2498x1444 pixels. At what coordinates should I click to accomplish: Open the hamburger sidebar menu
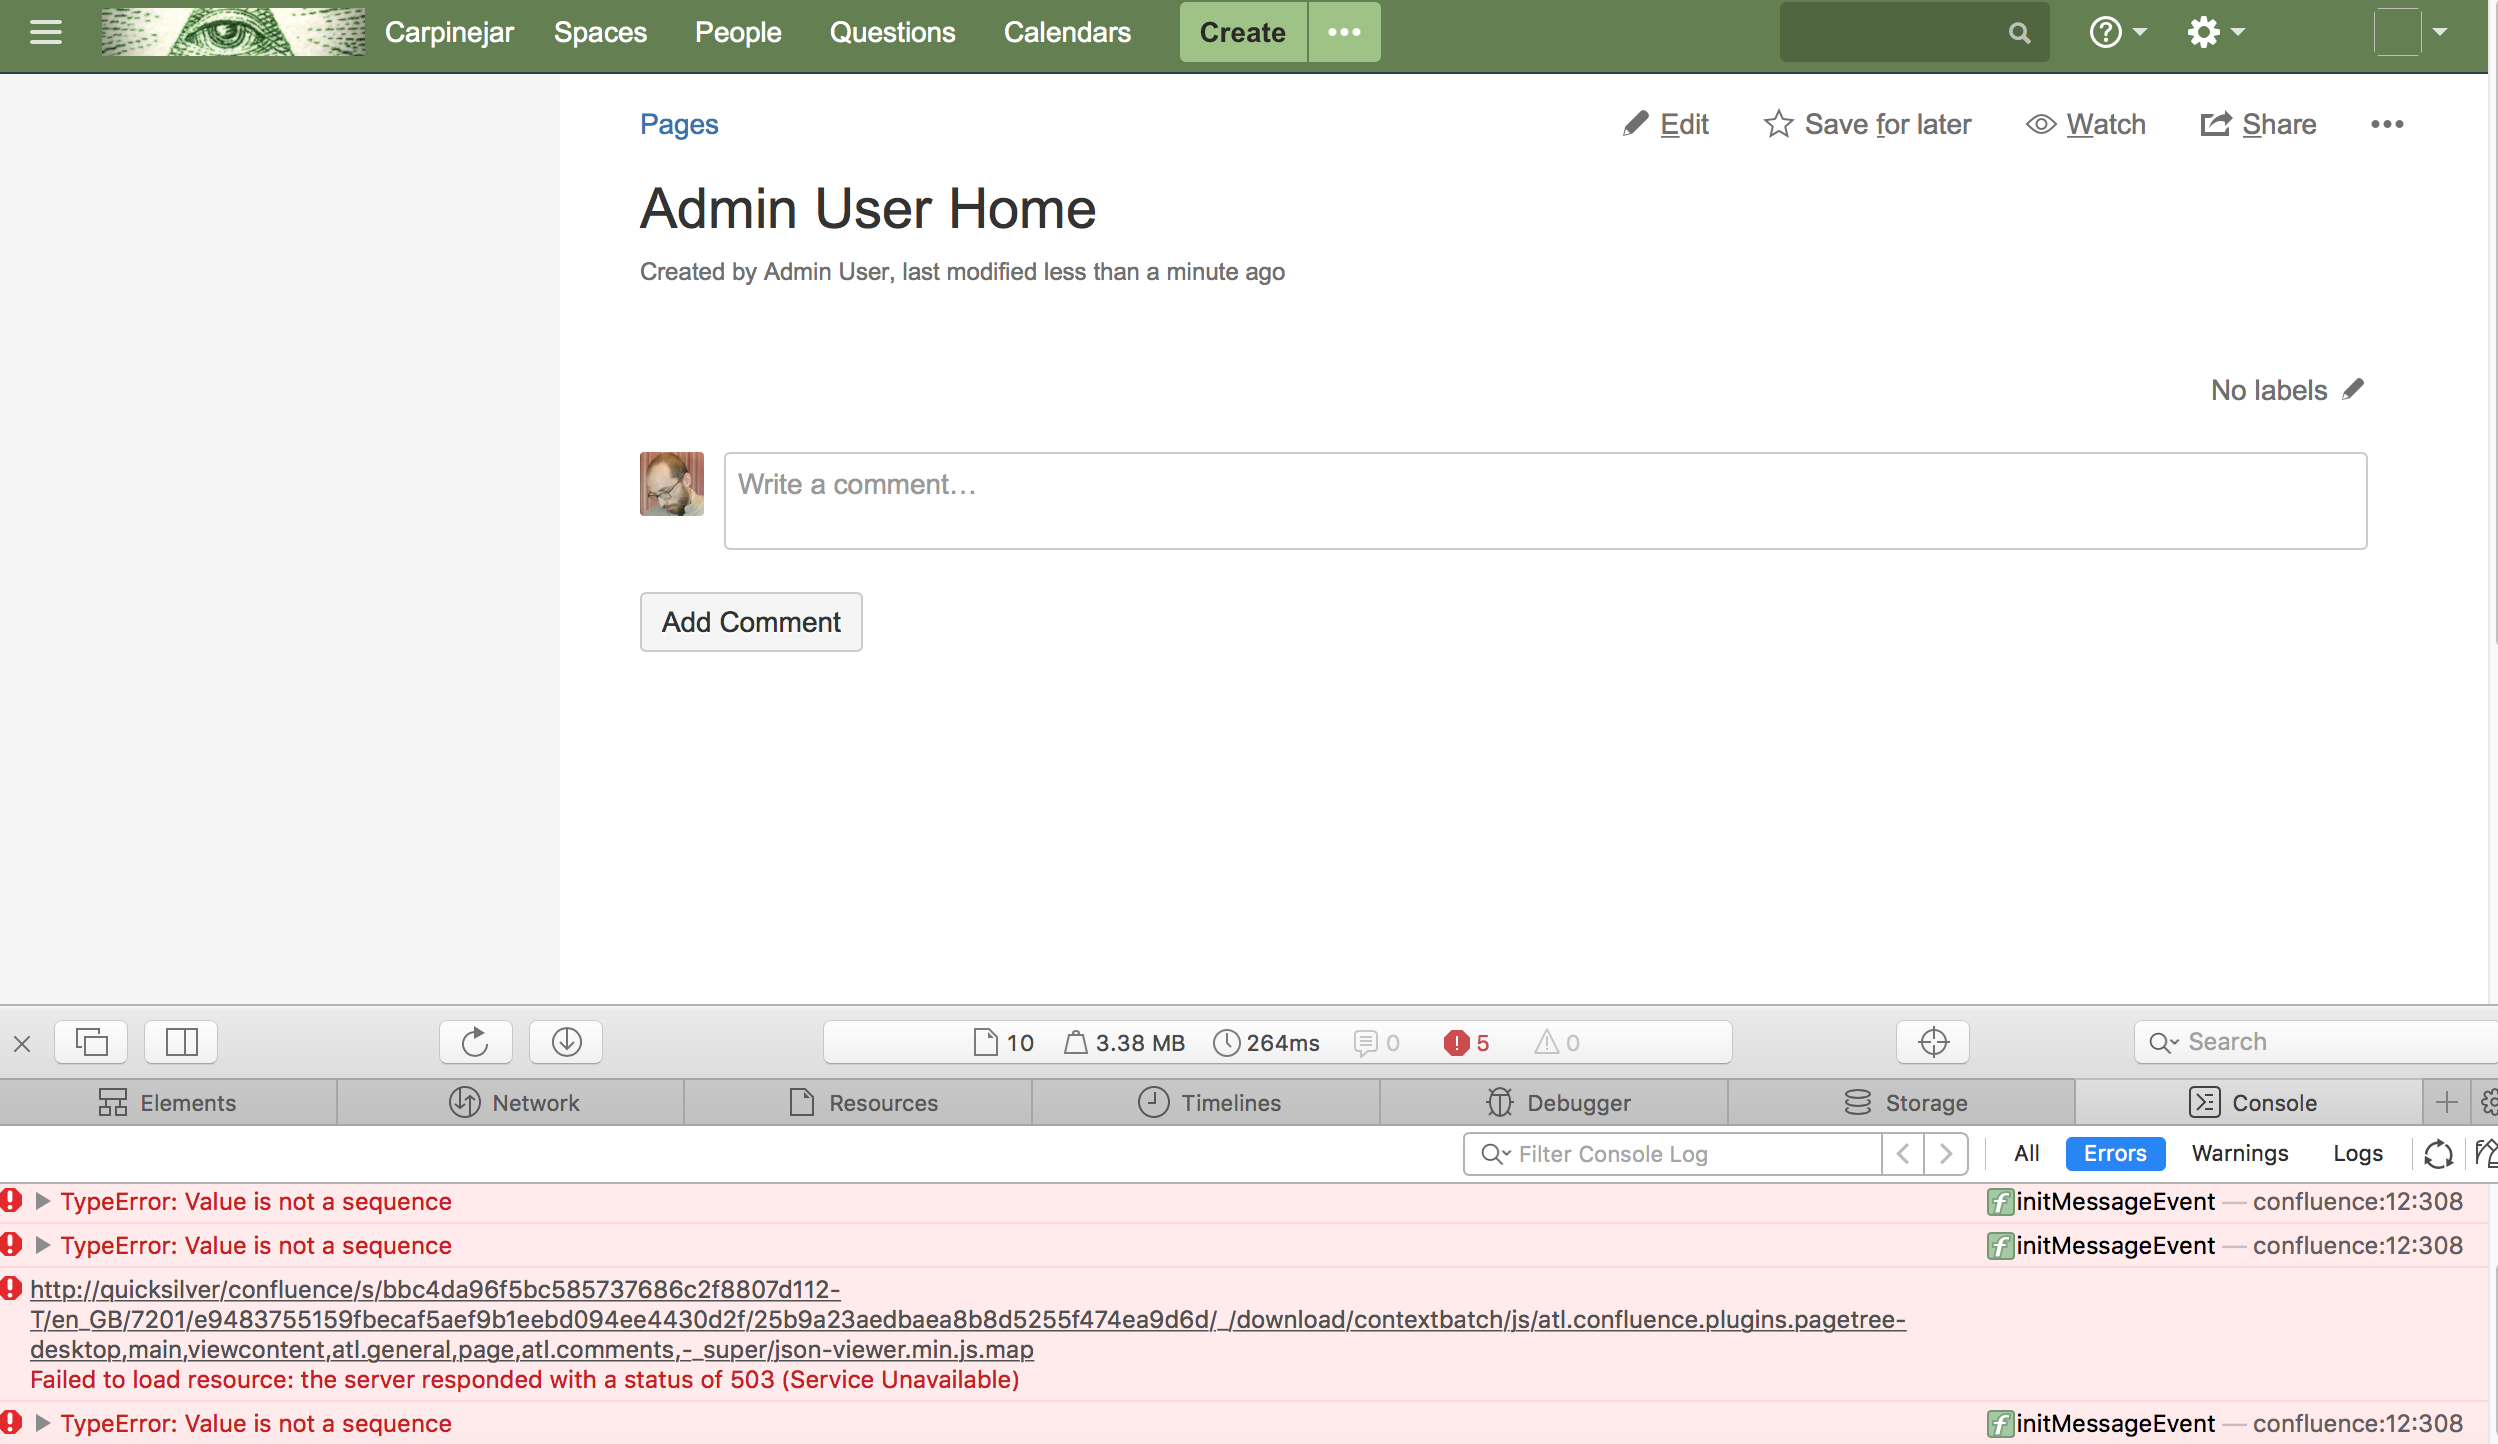[46, 32]
